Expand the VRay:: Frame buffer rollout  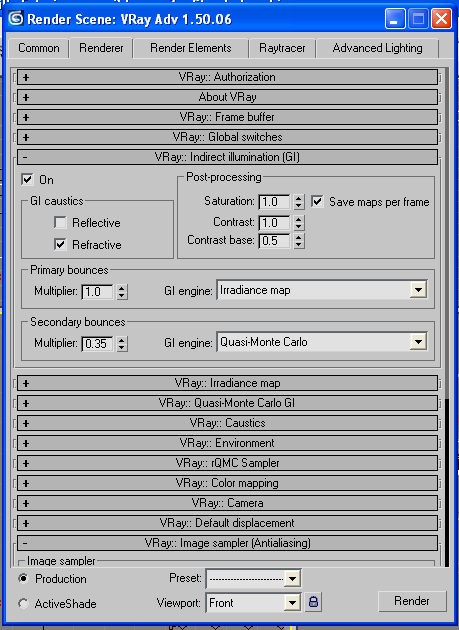227,117
